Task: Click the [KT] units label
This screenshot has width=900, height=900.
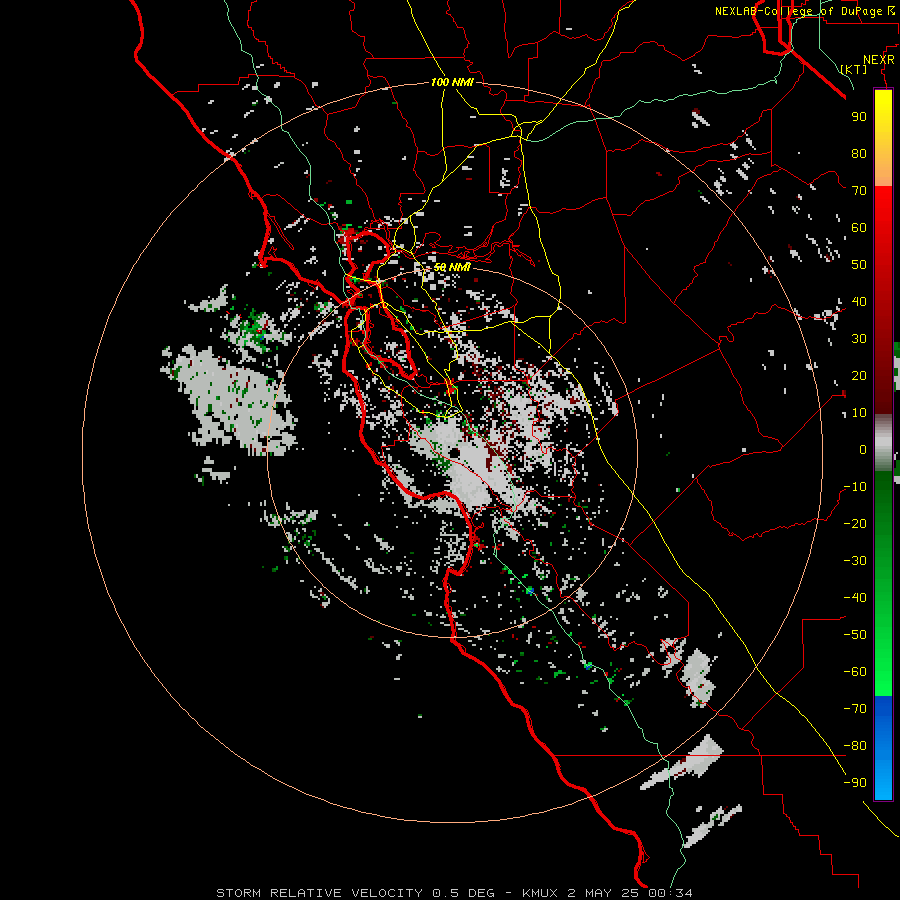Action: (x=854, y=69)
